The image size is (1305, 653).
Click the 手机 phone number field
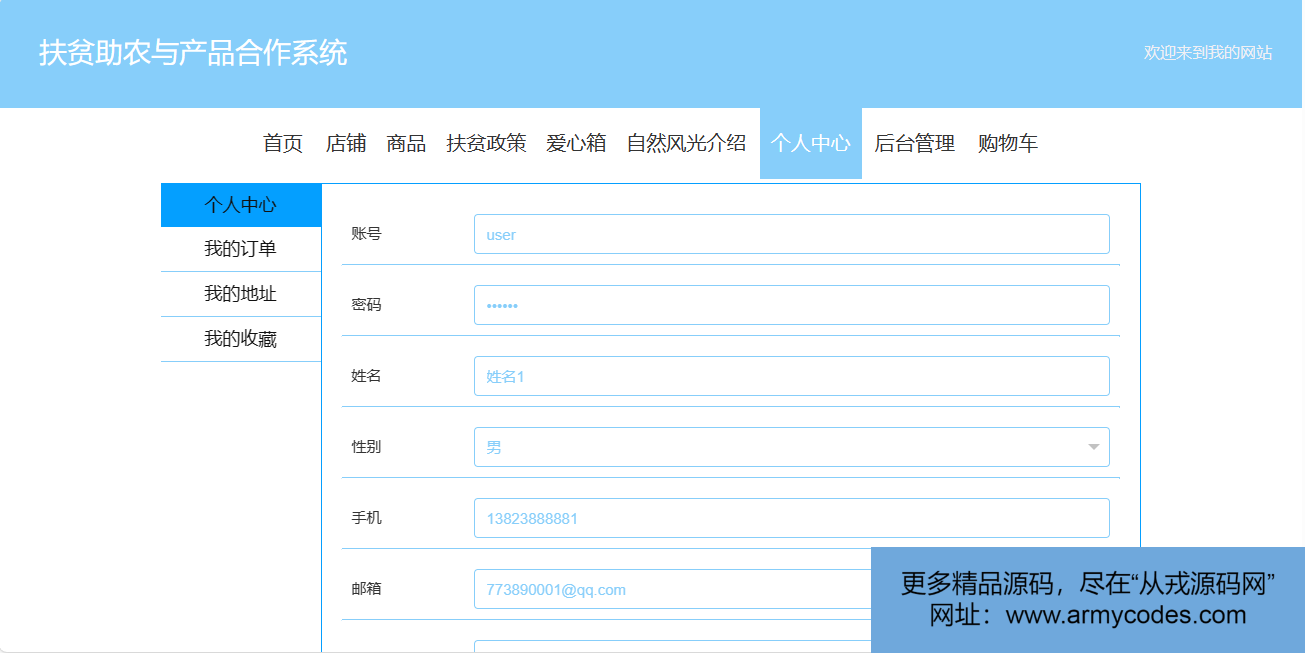pos(791,518)
